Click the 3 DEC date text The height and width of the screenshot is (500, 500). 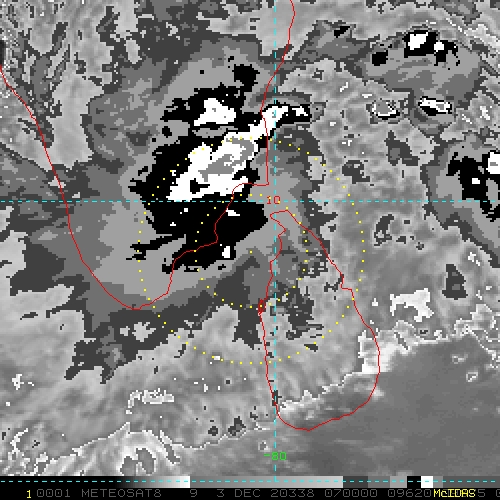[238, 493]
